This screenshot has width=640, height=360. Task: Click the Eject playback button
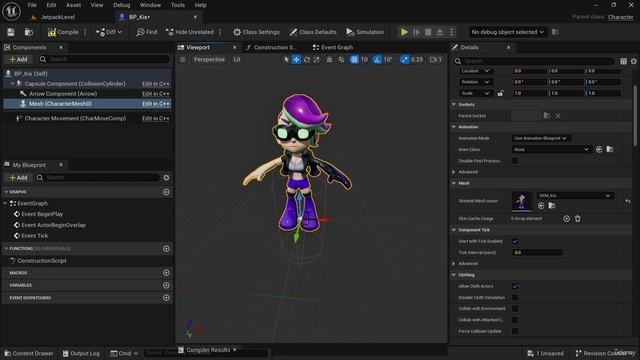click(440, 32)
